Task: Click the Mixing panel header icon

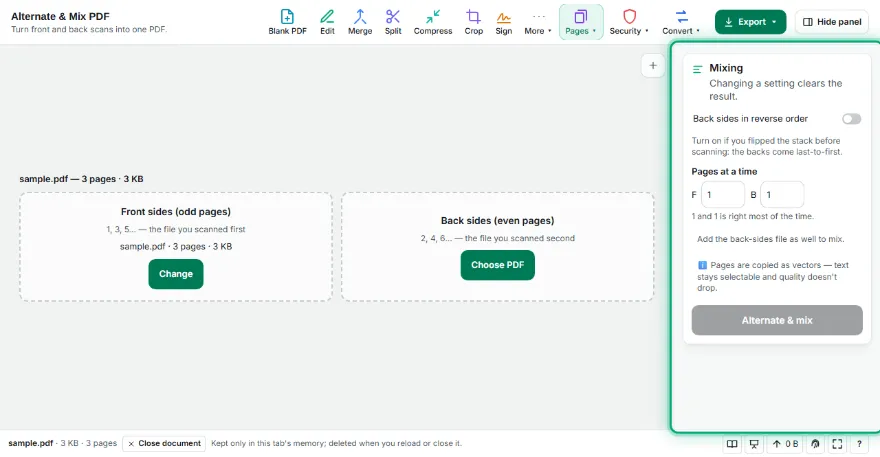Action: coord(698,69)
